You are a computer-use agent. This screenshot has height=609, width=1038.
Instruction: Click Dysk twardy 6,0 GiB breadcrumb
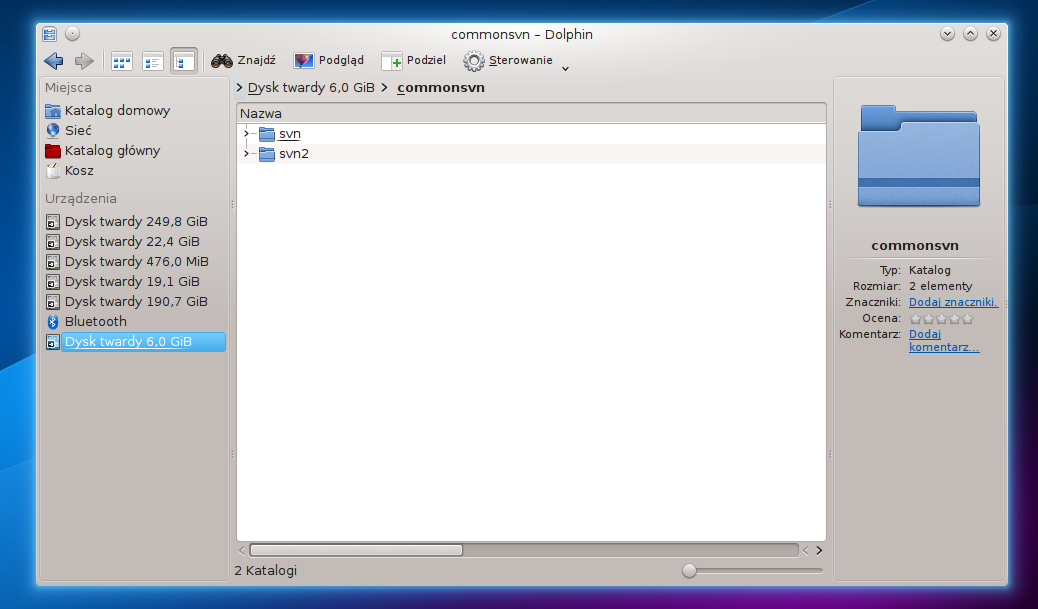coord(310,88)
